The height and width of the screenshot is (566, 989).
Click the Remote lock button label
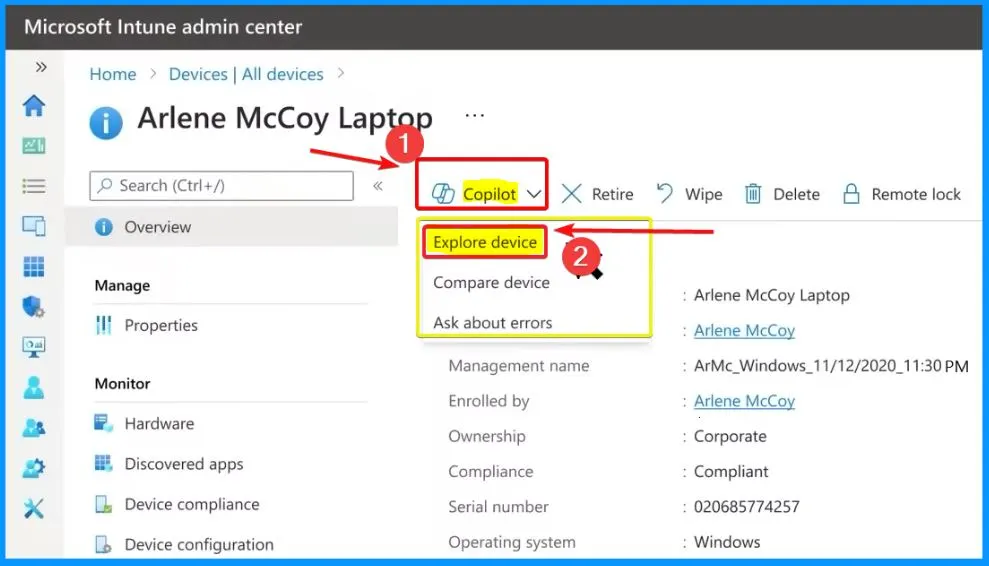[x=916, y=194]
